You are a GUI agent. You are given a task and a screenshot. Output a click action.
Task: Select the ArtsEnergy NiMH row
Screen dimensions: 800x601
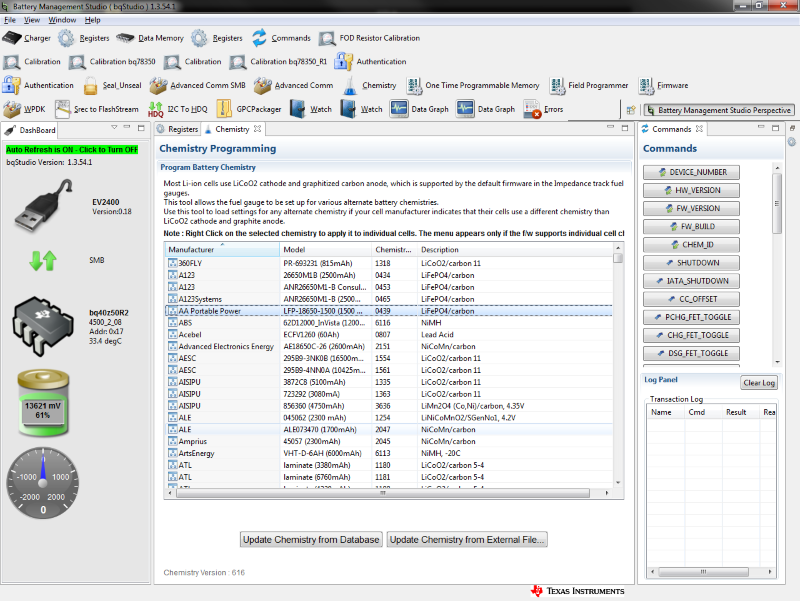pos(389,453)
